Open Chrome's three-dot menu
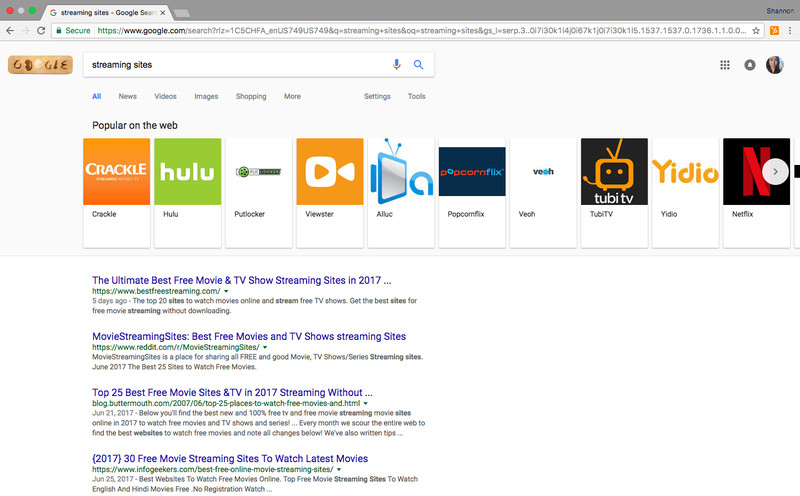The image size is (800, 496). click(x=789, y=31)
